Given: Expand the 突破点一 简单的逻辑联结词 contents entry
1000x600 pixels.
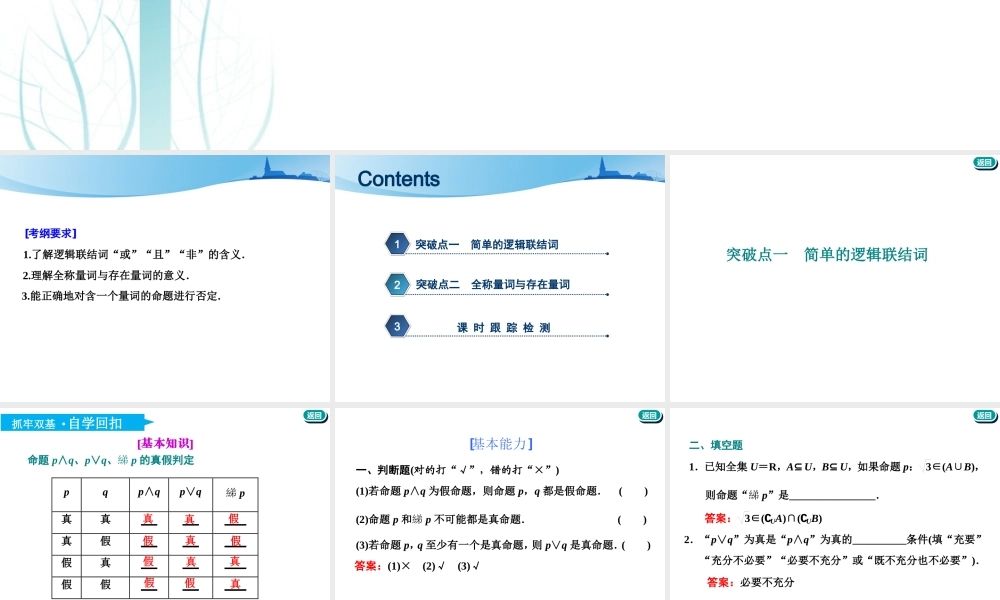Looking at the screenshot, I should [490, 243].
